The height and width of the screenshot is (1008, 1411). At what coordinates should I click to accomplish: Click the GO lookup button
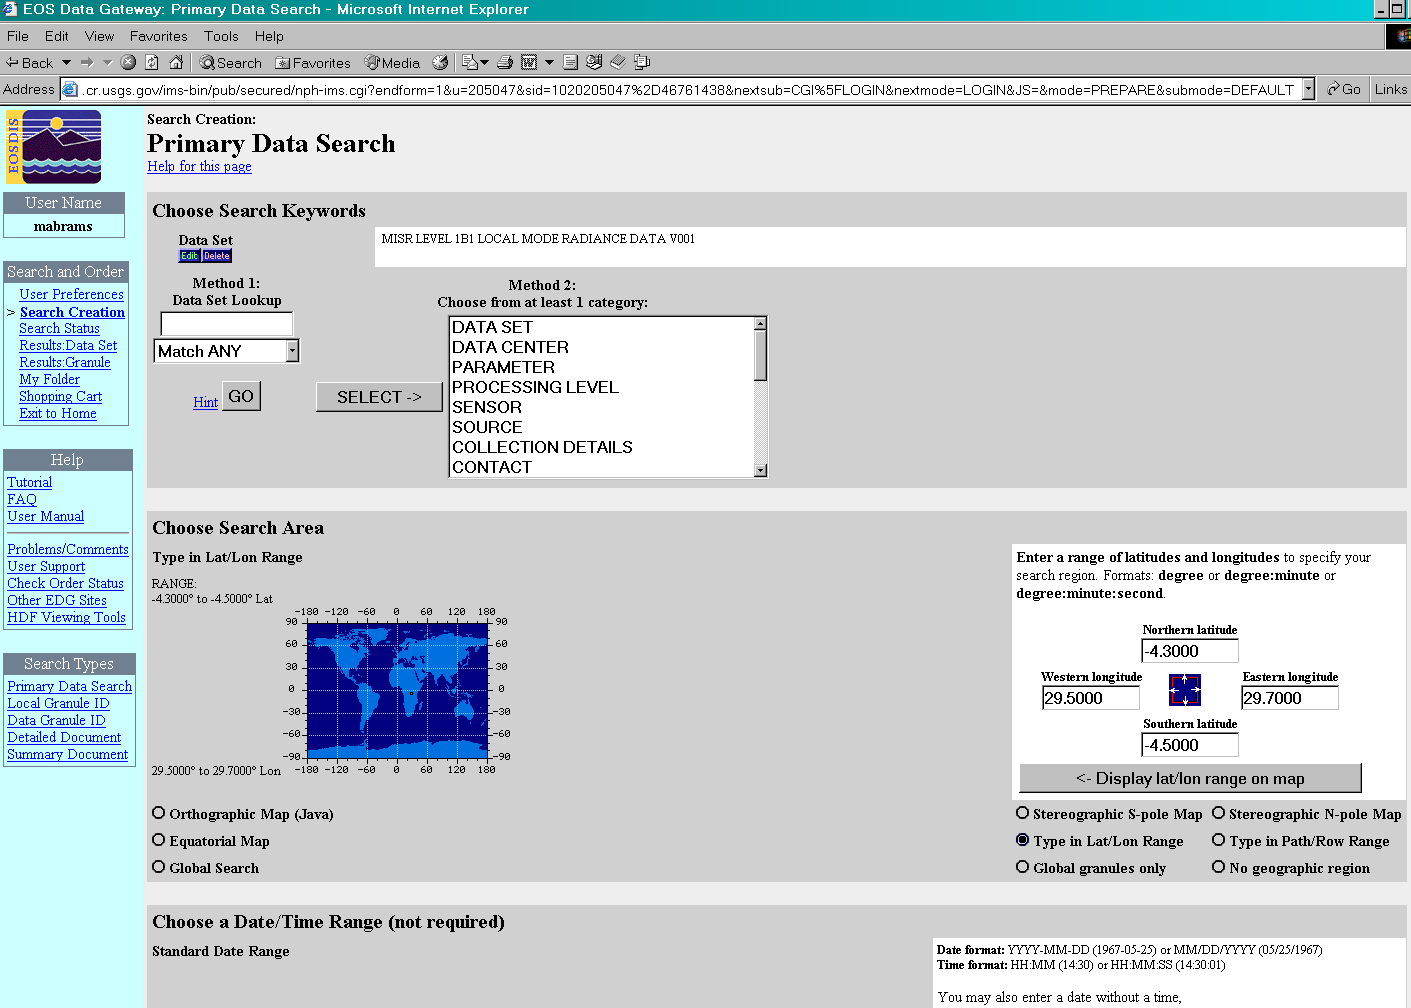coord(241,396)
